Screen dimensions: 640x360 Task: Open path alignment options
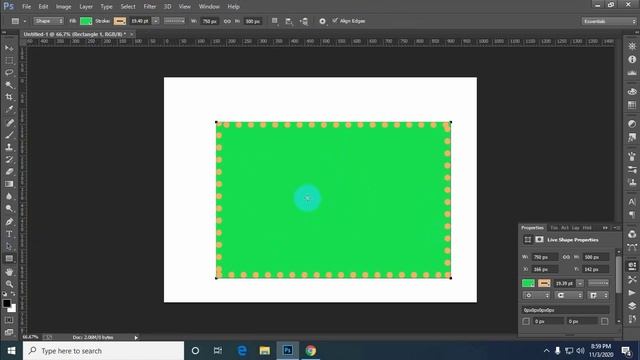[x=289, y=21]
